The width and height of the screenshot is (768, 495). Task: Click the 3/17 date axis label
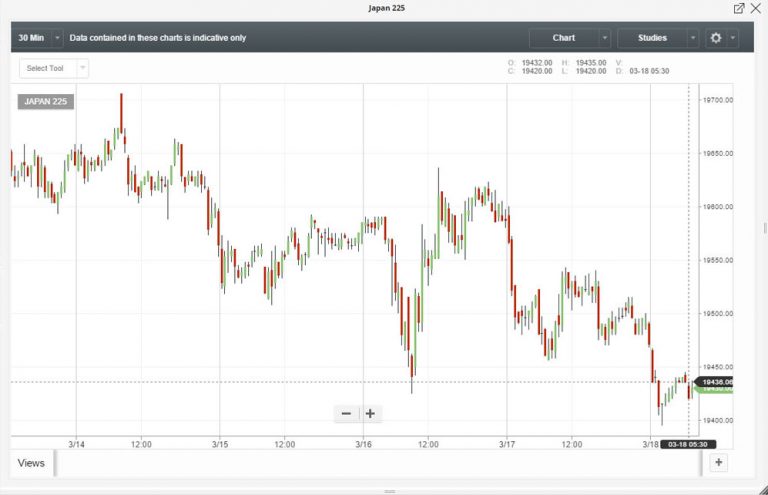click(507, 445)
